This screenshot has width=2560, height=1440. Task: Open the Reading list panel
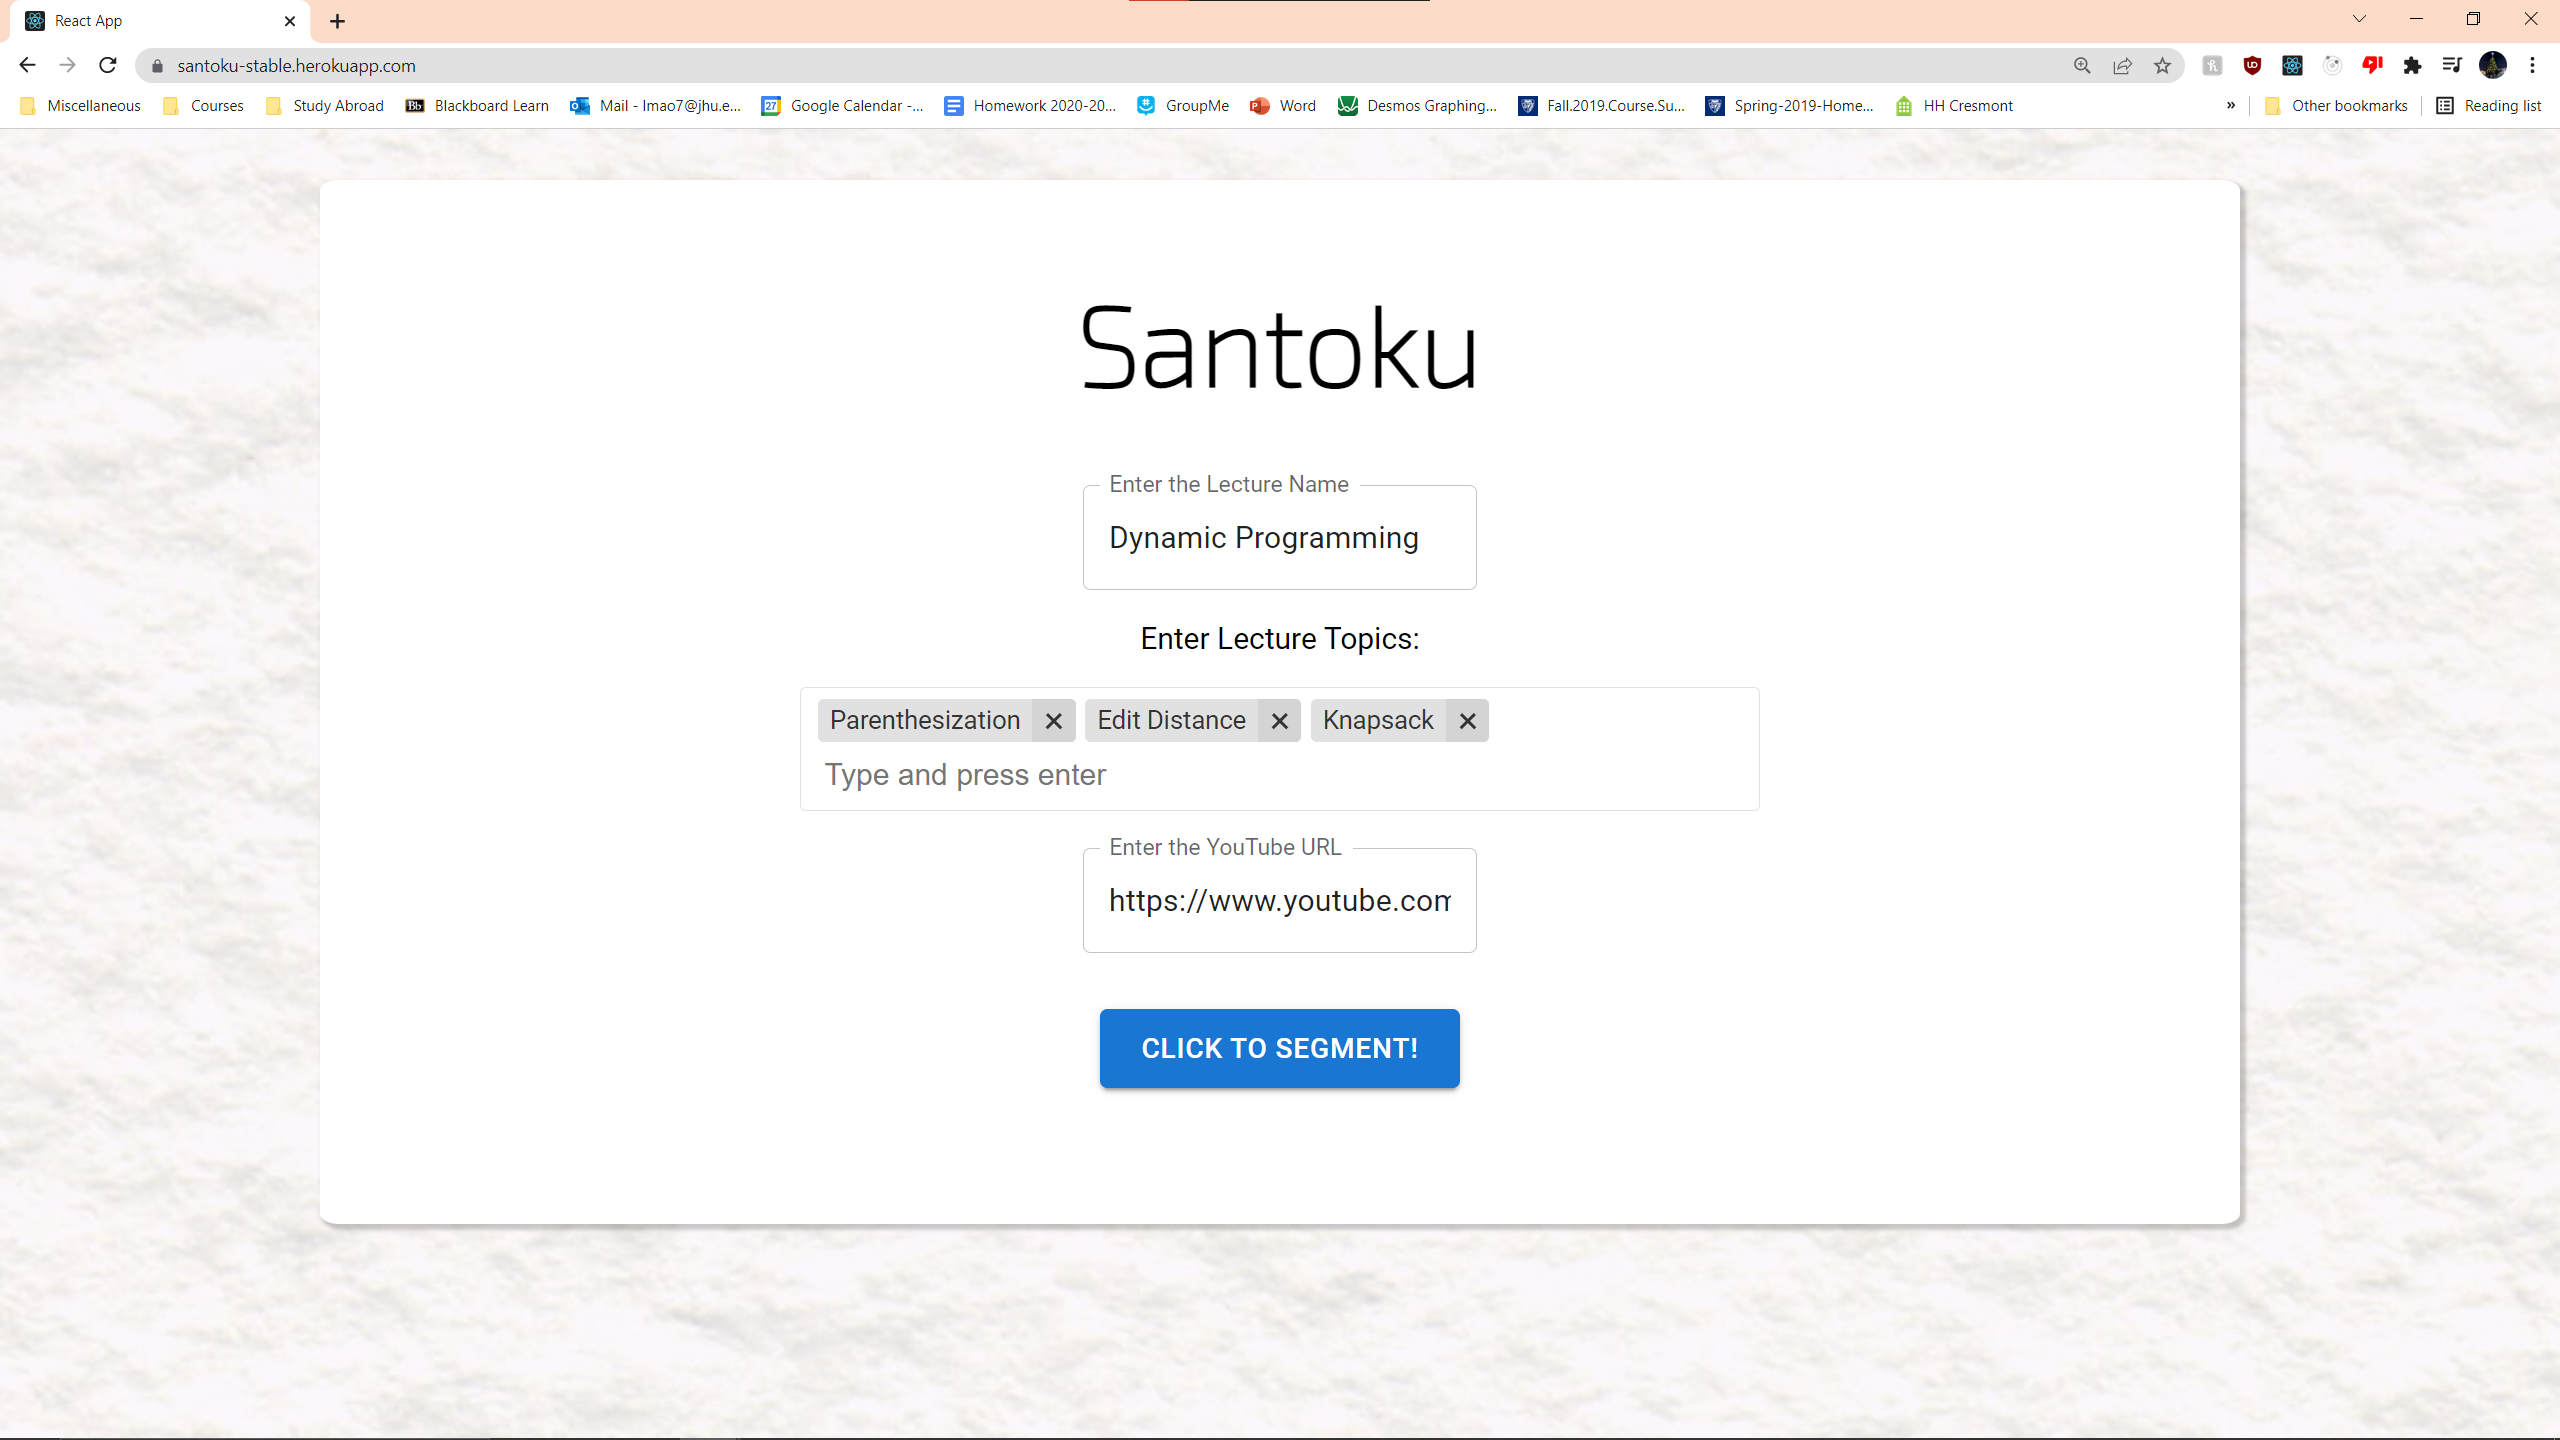(2488, 106)
